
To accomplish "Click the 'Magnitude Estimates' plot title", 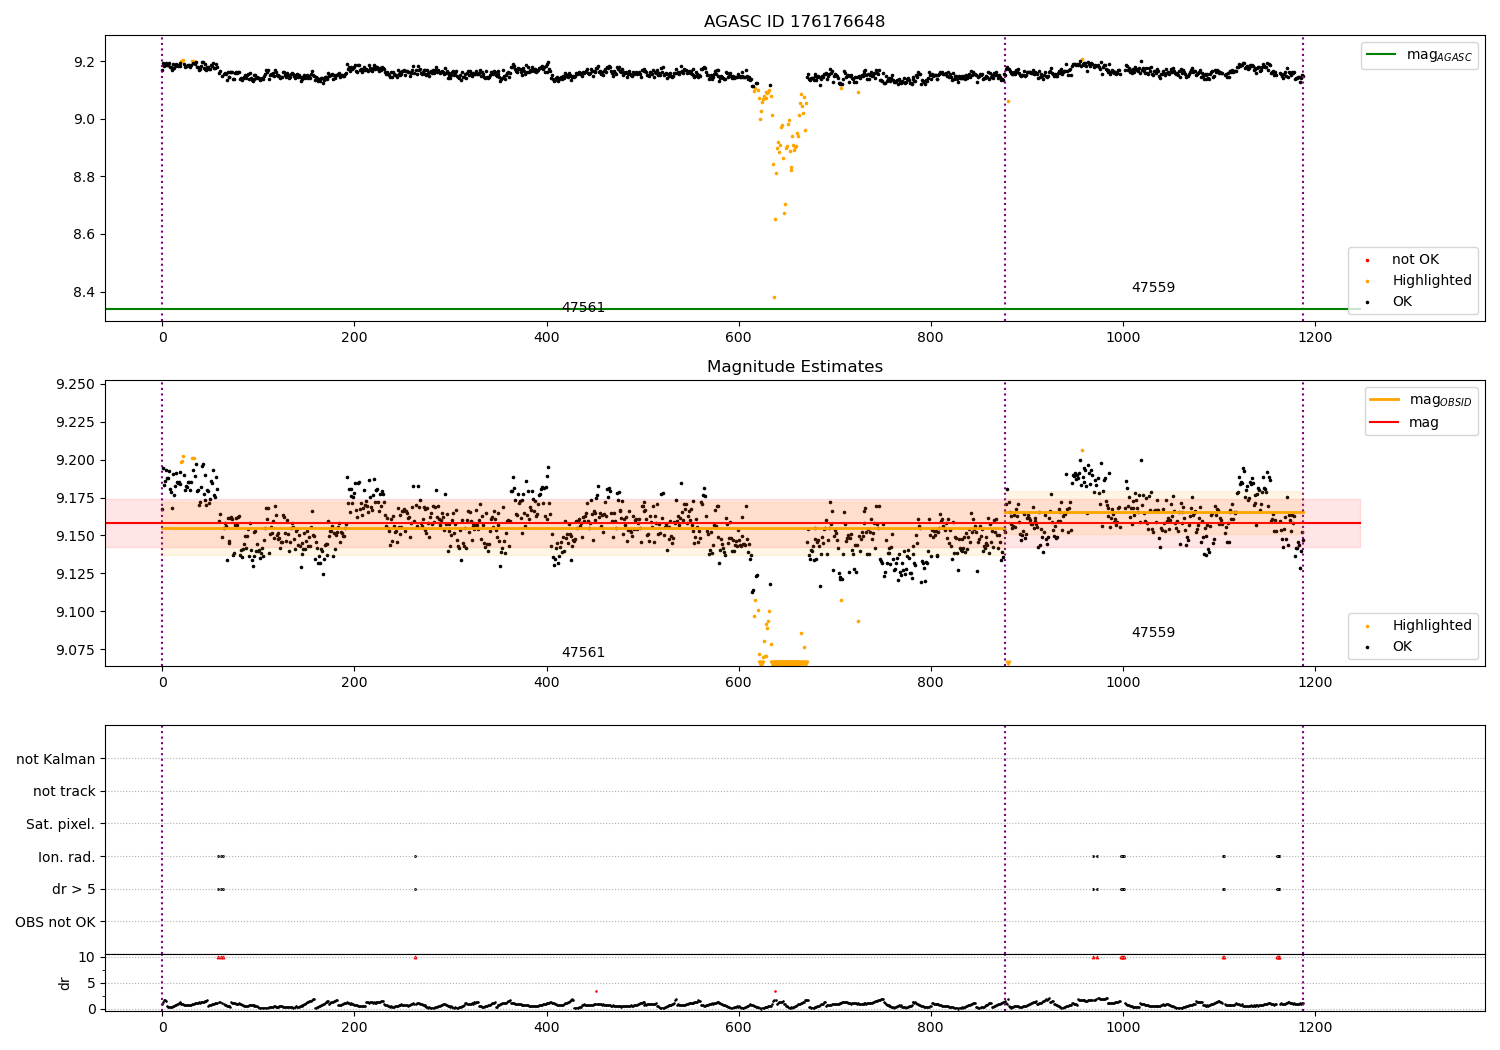I will click(x=794, y=367).
